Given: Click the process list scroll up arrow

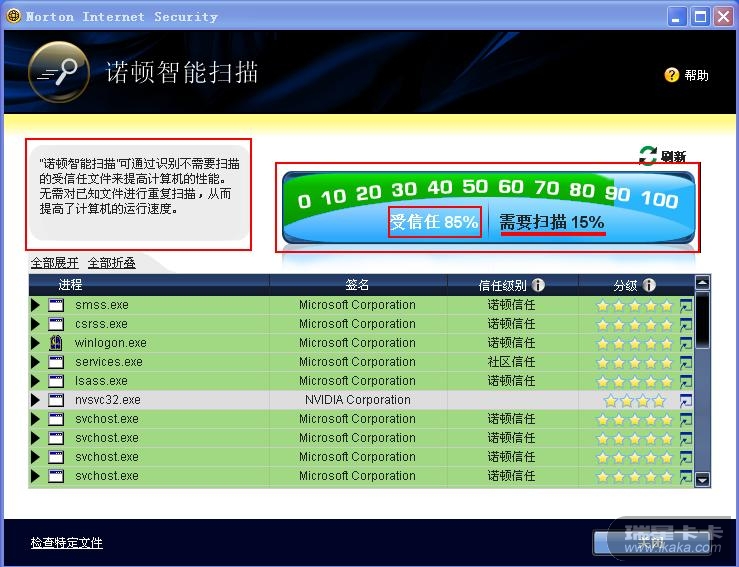Looking at the screenshot, I should click(702, 283).
